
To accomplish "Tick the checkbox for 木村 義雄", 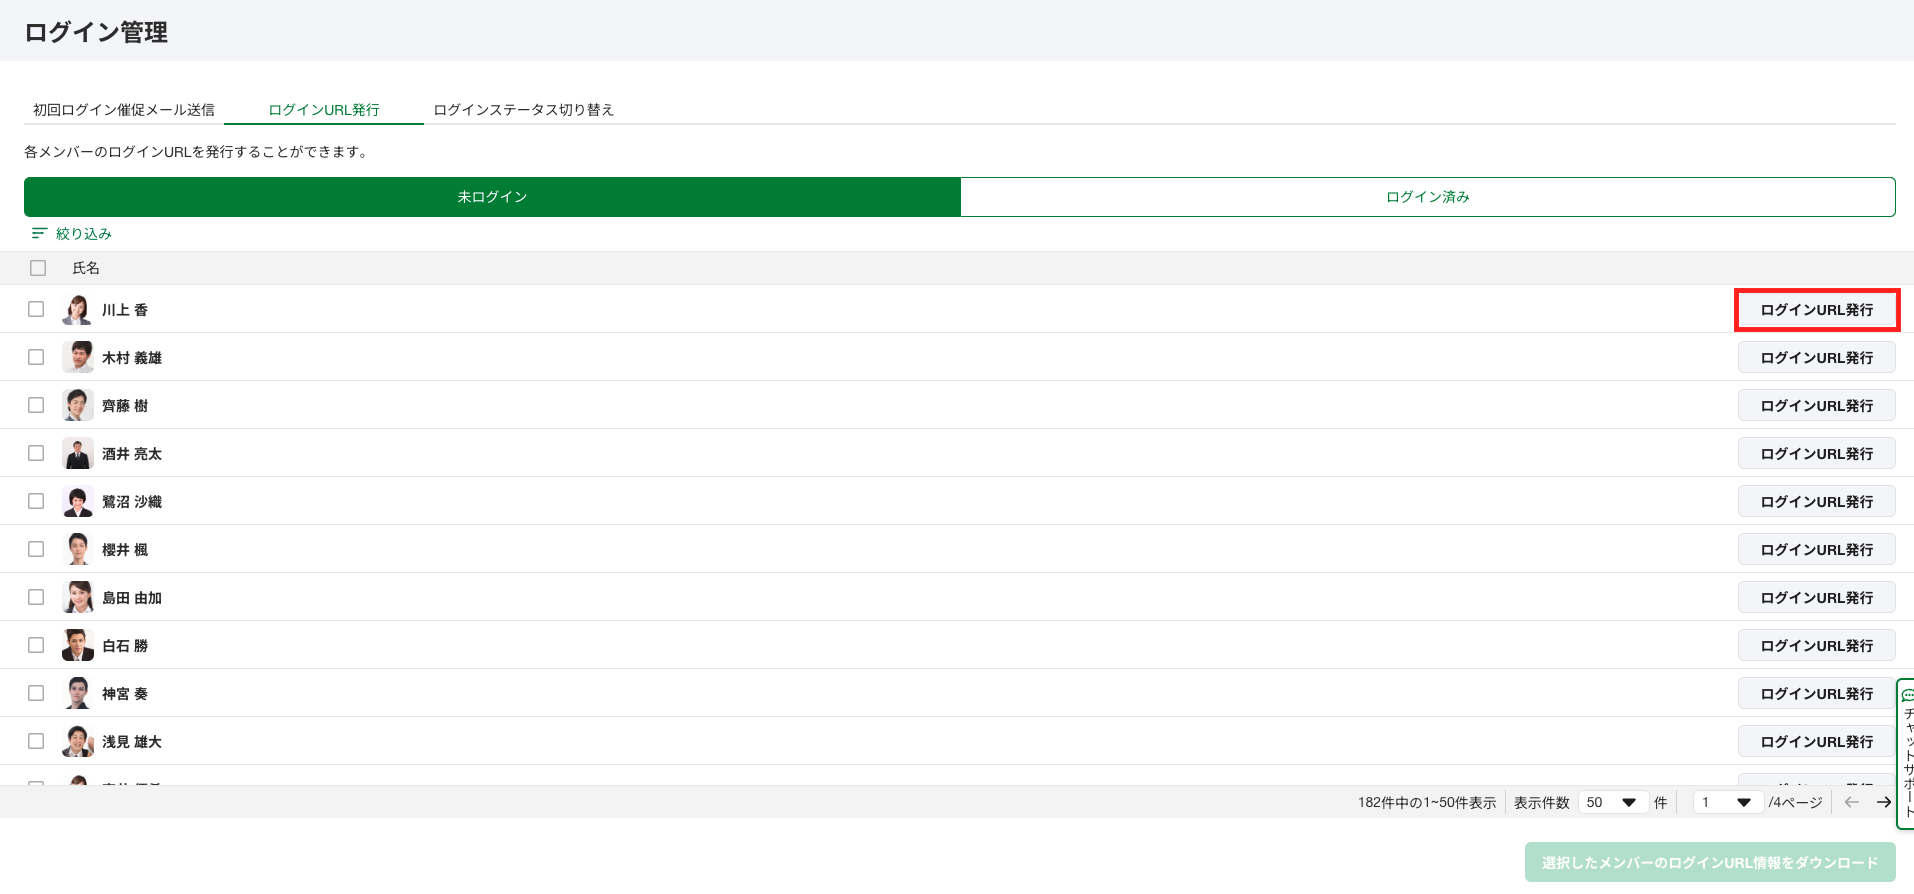I will [36, 358].
